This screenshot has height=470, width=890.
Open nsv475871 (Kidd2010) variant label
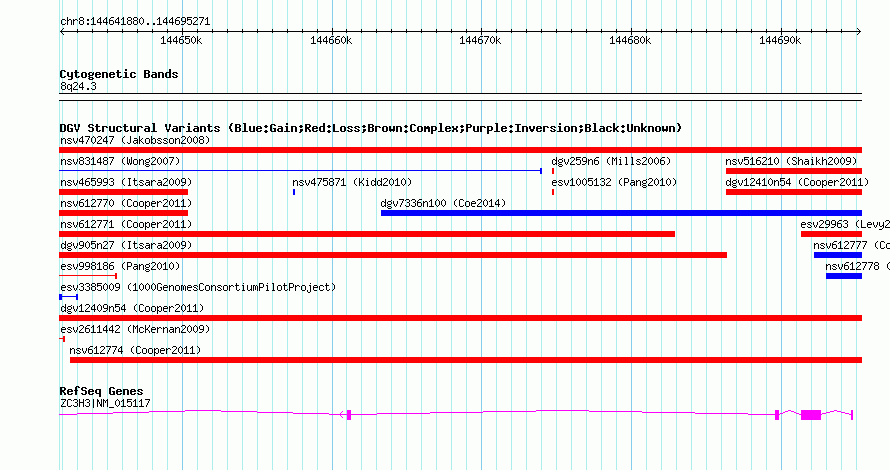pos(352,182)
